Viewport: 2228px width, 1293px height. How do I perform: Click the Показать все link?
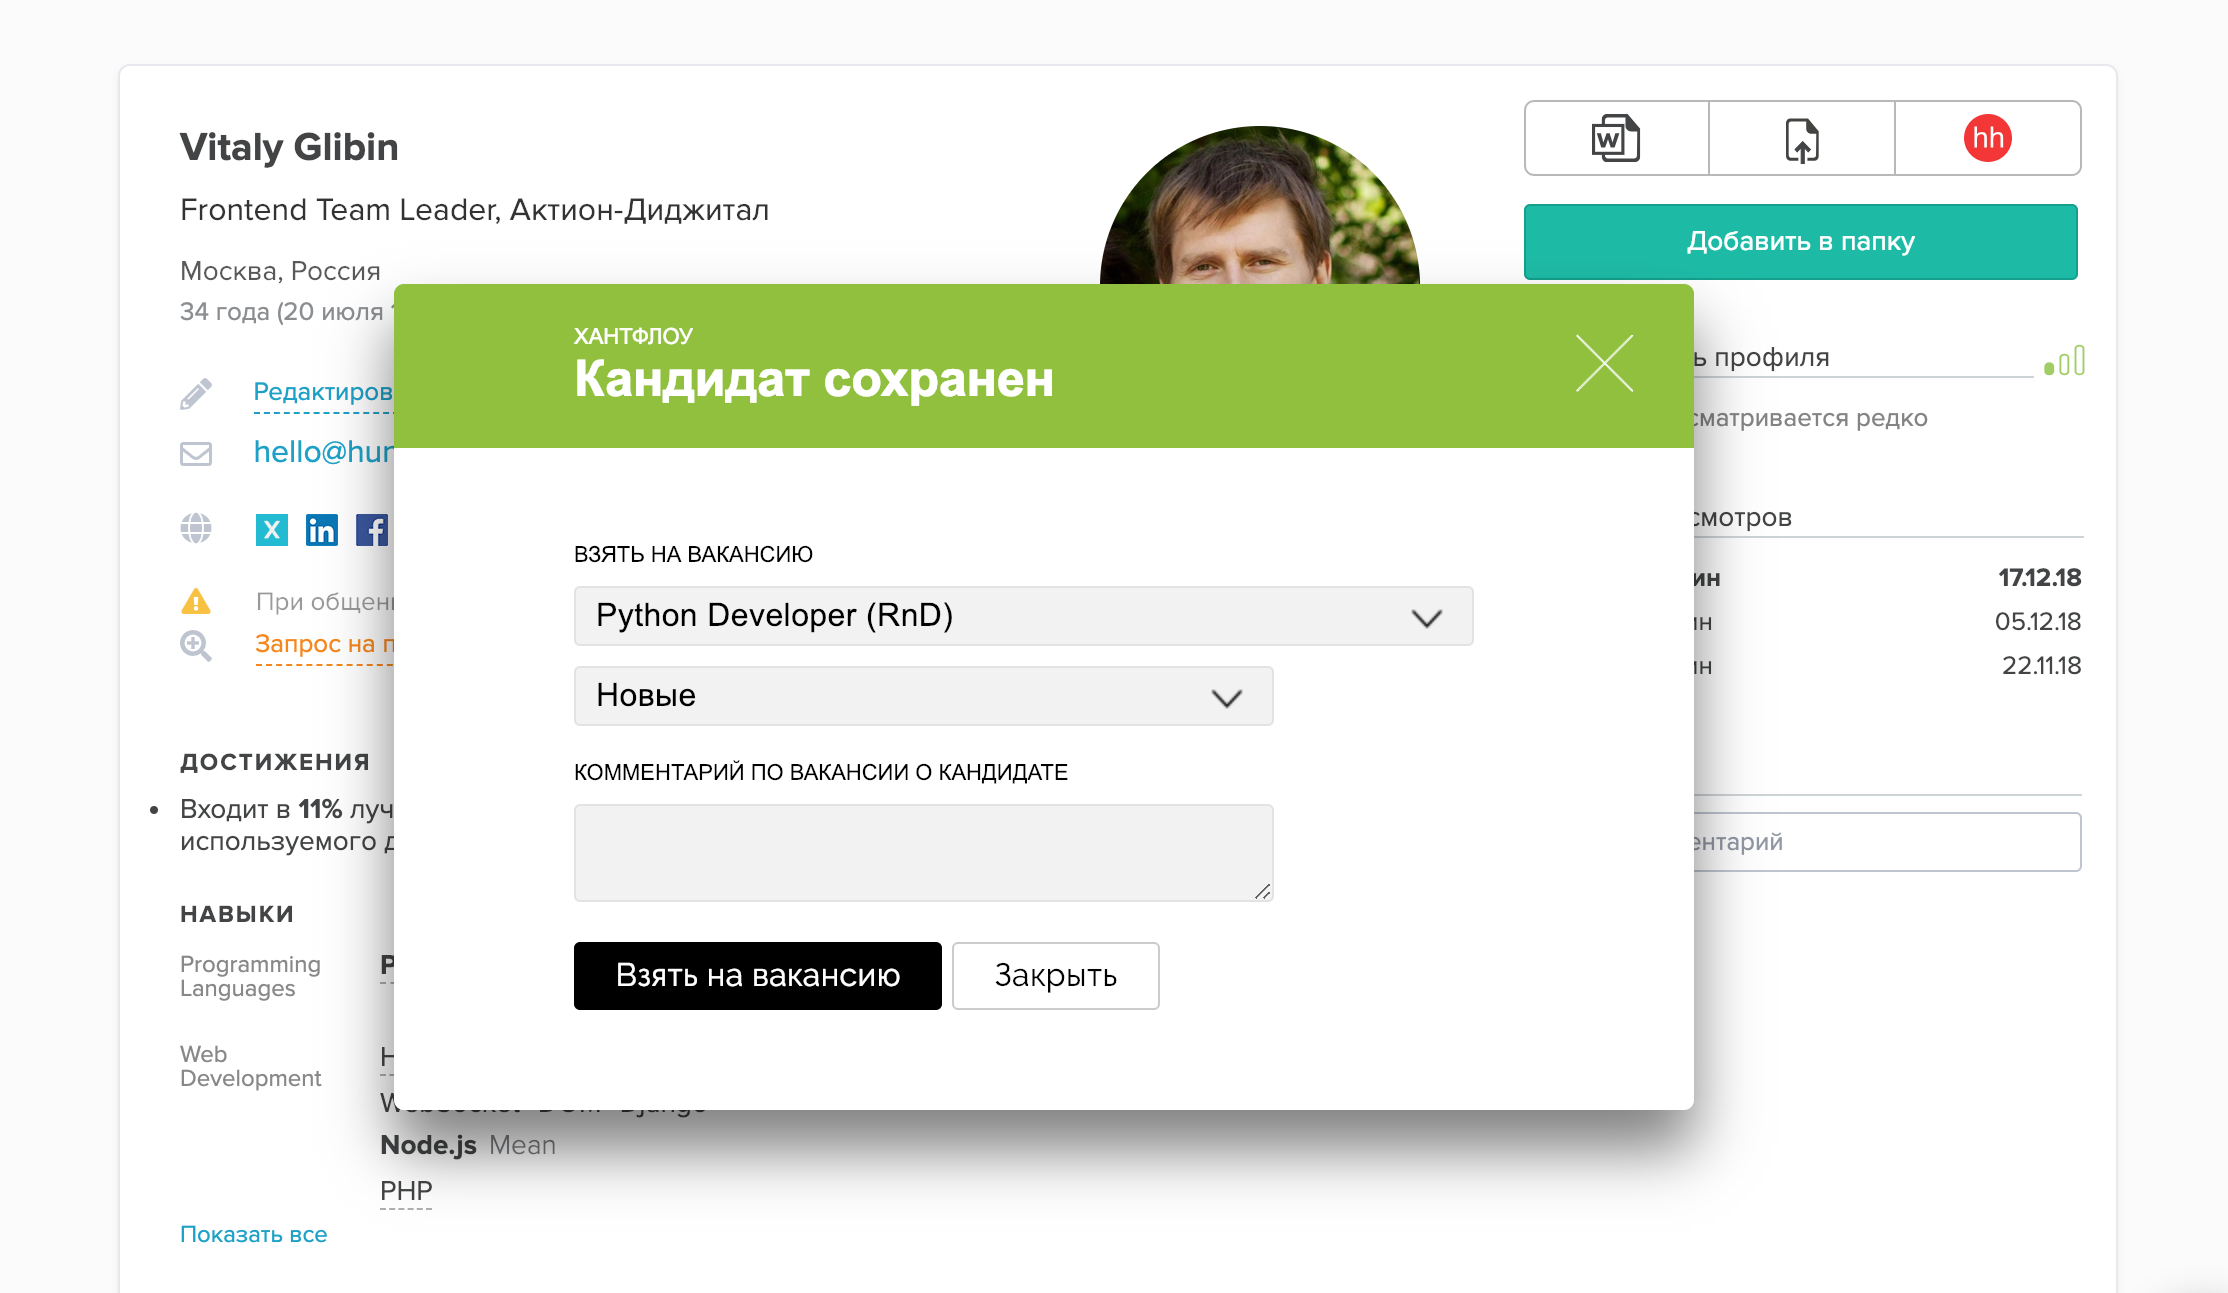point(253,1234)
